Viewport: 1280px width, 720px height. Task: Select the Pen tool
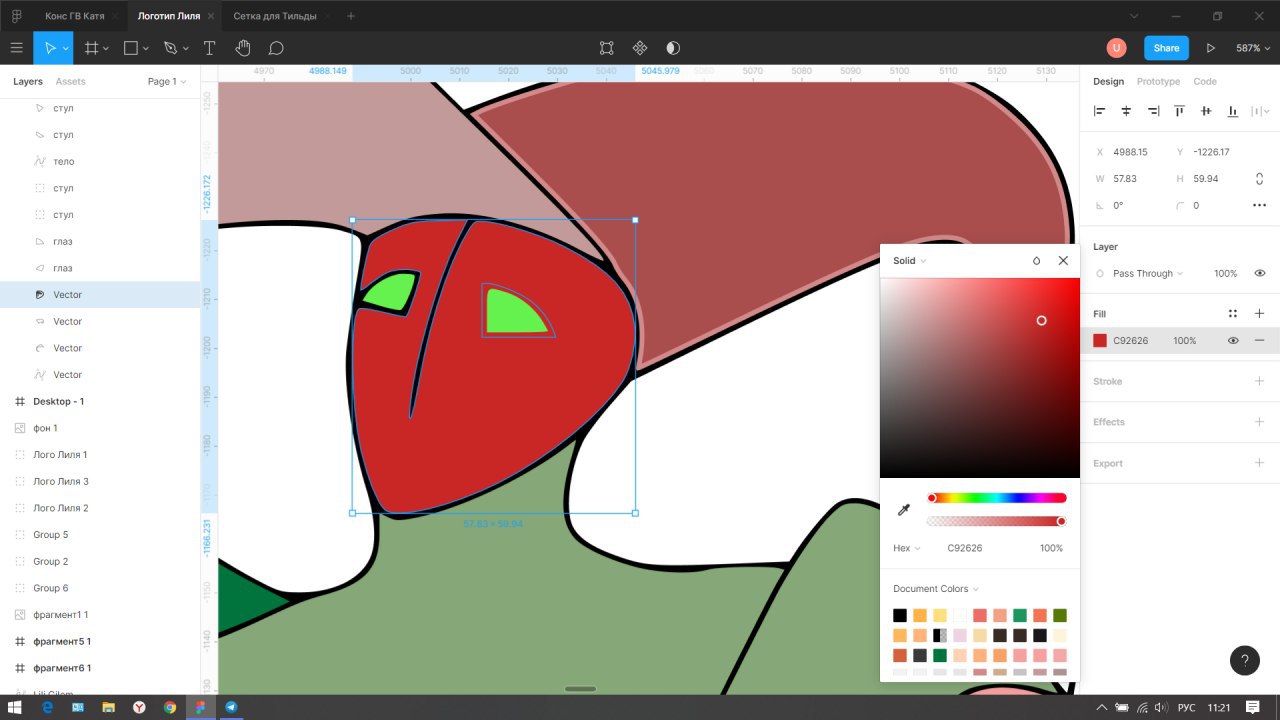(x=170, y=48)
